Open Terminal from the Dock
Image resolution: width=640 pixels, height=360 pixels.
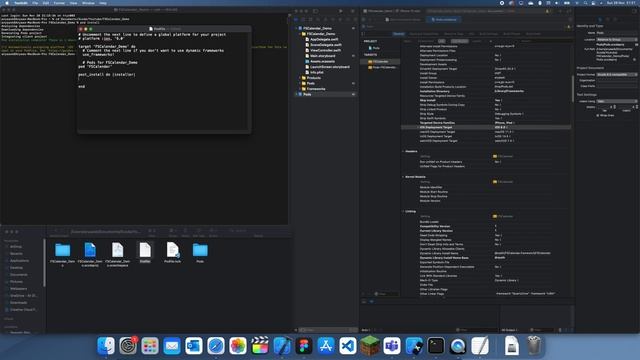click(436, 346)
